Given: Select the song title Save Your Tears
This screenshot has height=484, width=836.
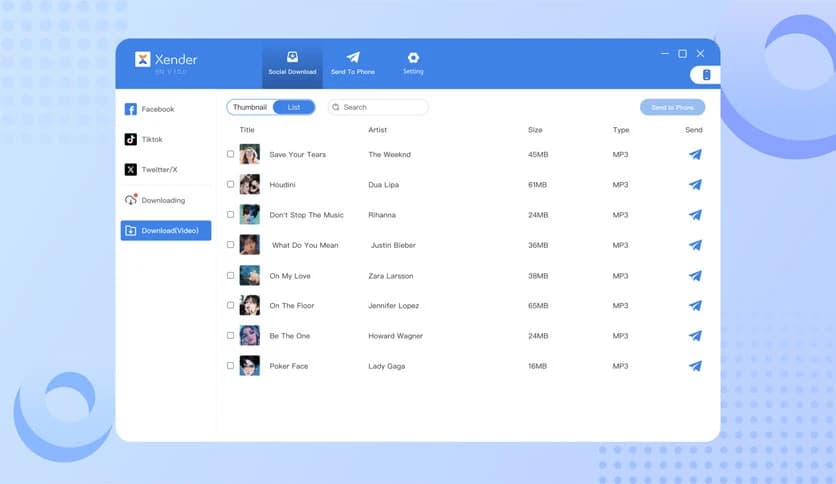Looking at the screenshot, I should (298, 155).
